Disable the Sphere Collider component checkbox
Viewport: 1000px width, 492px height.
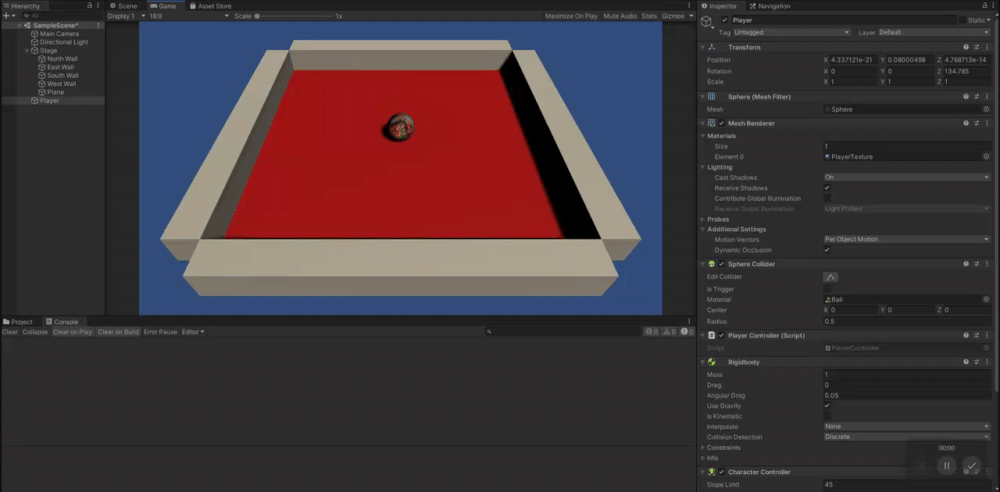pyautogui.click(x=722, y=264)
